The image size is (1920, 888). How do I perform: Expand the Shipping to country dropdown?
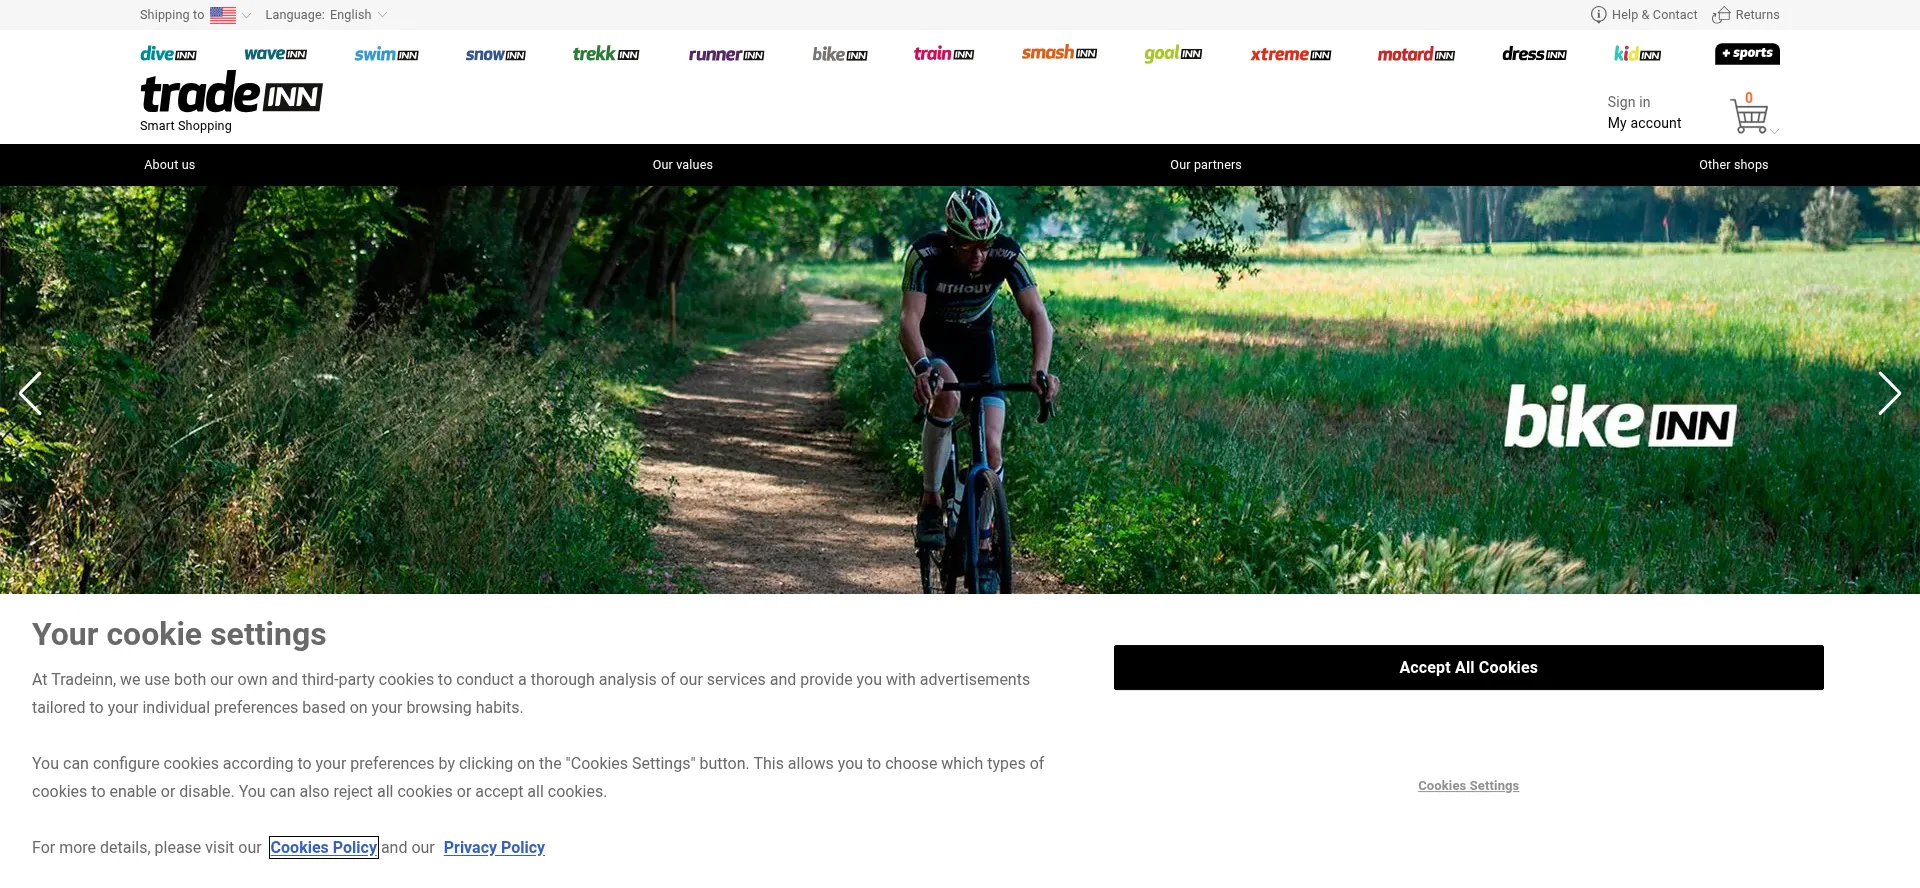[x=247, y=15]
